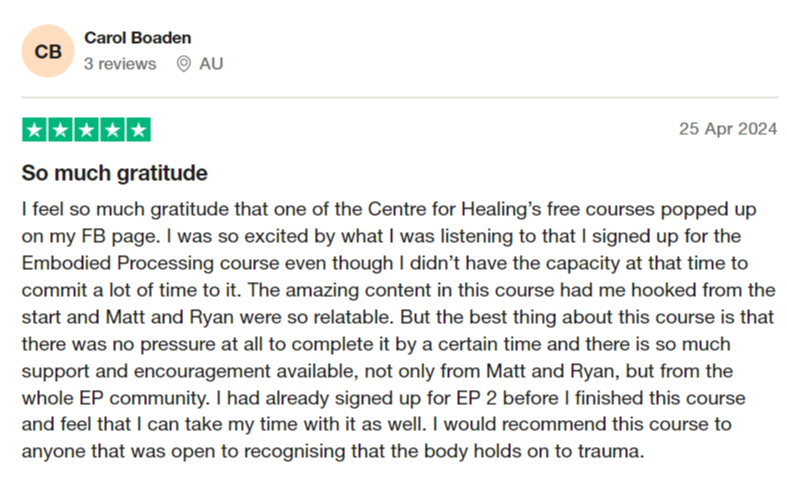Open the So much gratitude review title

point(114,173)
